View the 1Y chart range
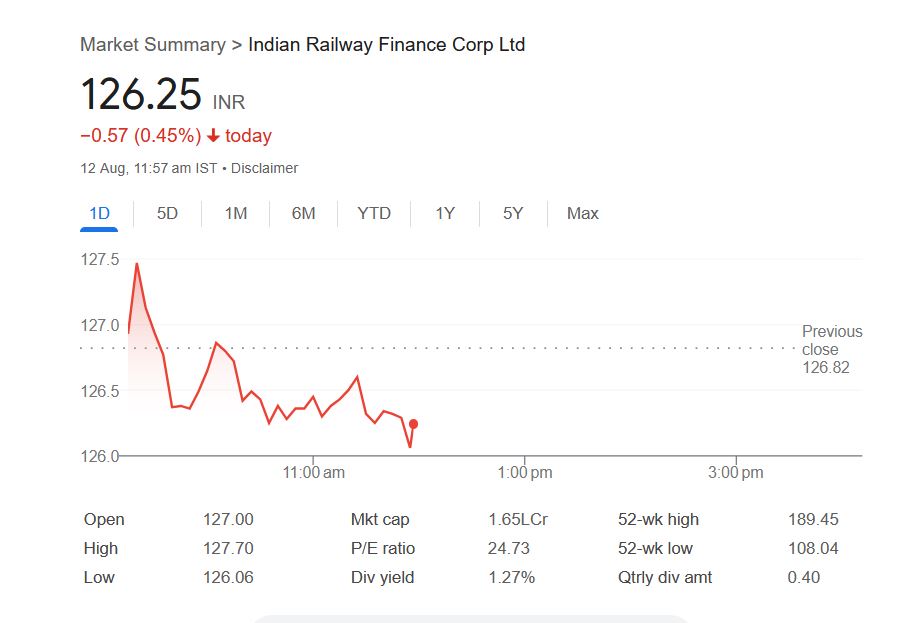This screenshot has width=922, height=623. 445,213
